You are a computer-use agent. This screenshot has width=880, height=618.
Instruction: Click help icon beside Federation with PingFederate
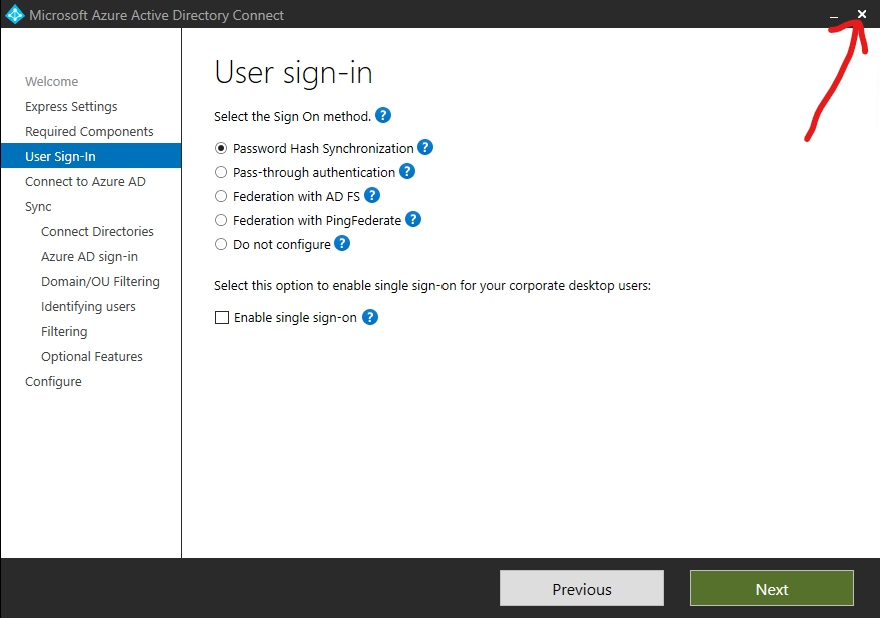coord(413,219)
